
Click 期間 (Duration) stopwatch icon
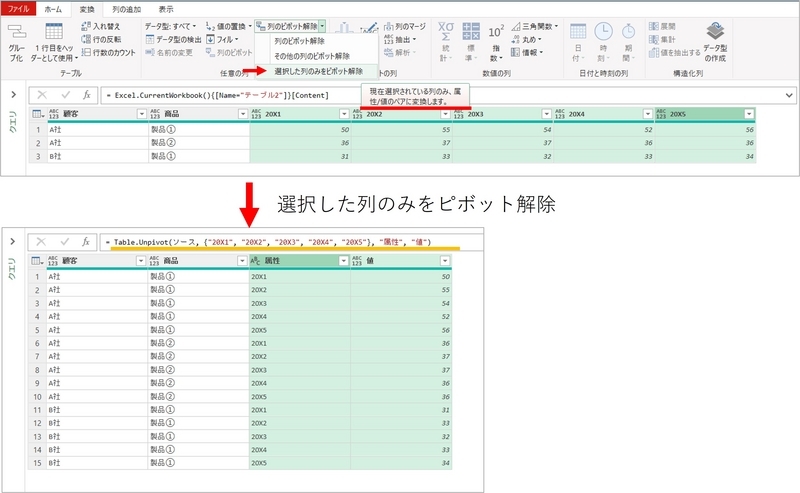pos(628,31)
